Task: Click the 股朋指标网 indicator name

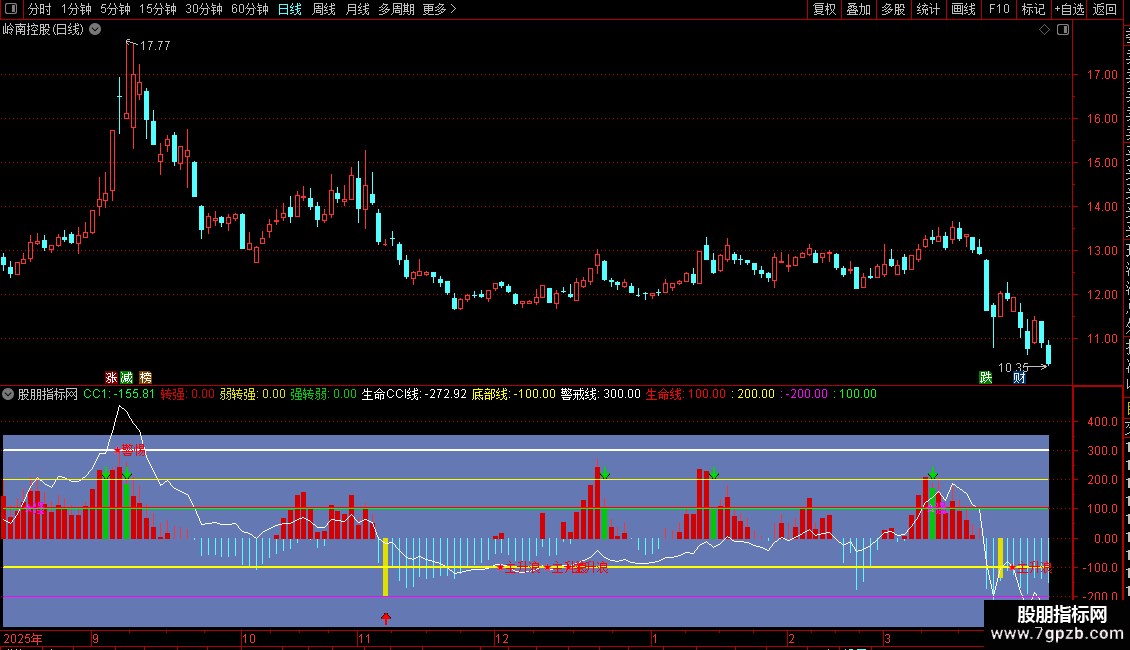Action: click(48, 394)
